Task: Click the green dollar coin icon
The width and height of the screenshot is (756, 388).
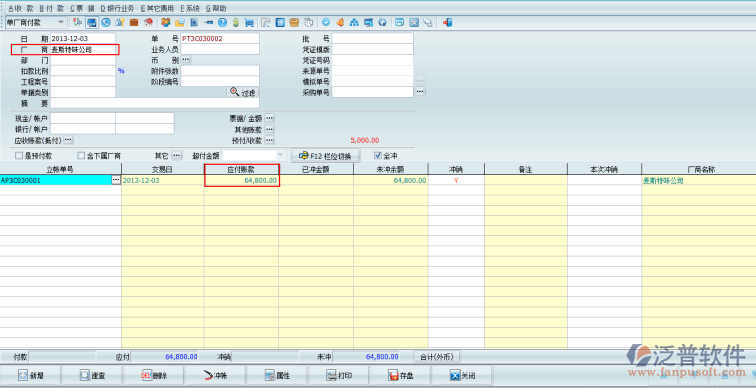Action: pos(236,22)
